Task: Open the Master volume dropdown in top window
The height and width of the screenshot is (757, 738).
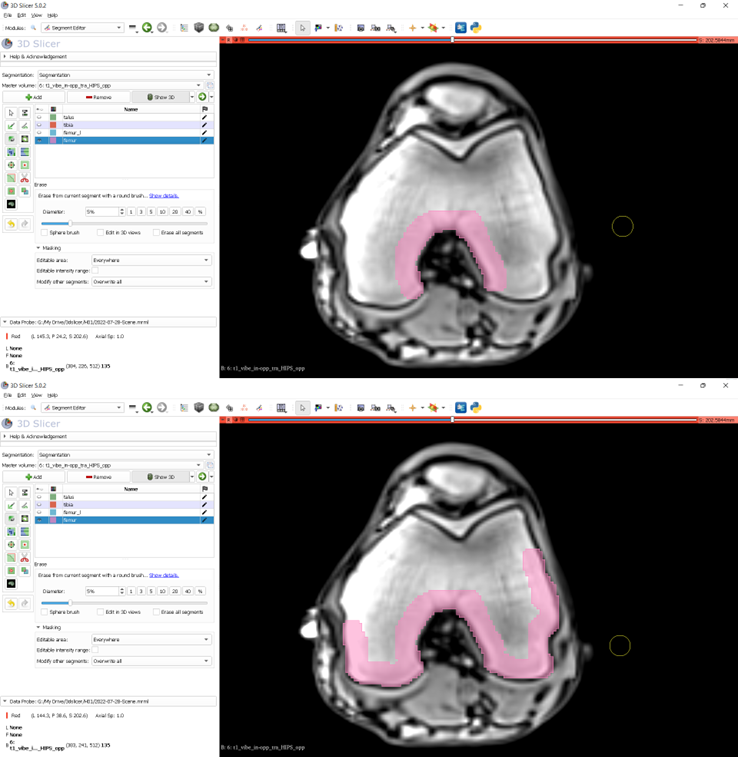Action: [x=120, y=85]
